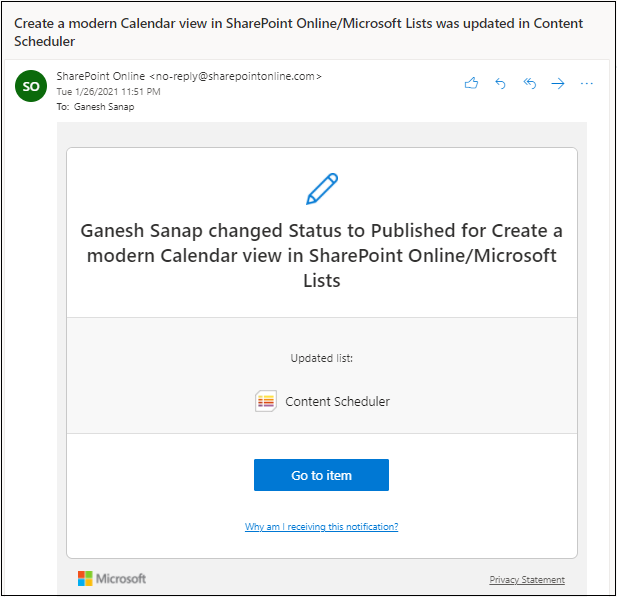Open the 'Why am I receiving this notification?' link
Screen dimensions: 617x597
(x=321, y=527)
